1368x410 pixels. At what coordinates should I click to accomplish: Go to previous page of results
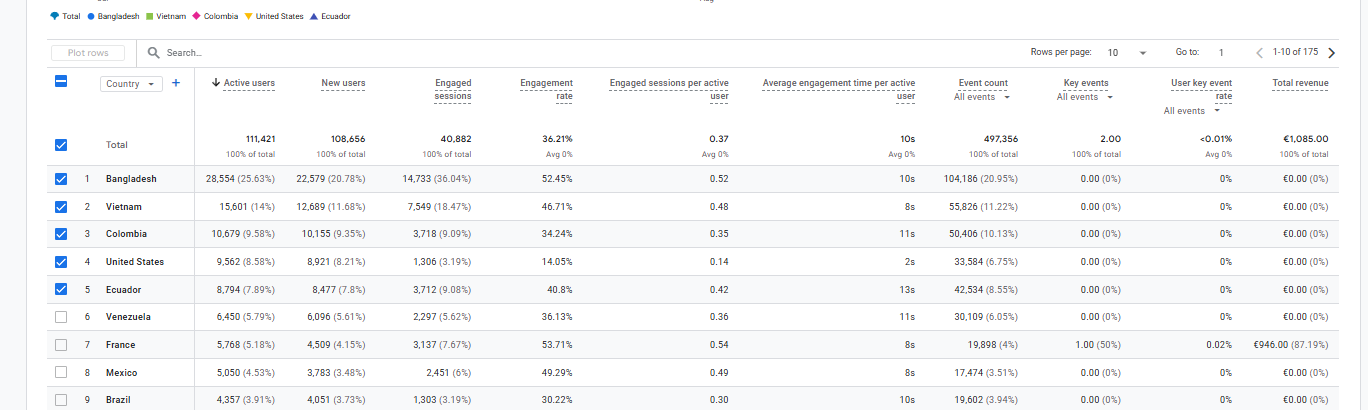1260,53
